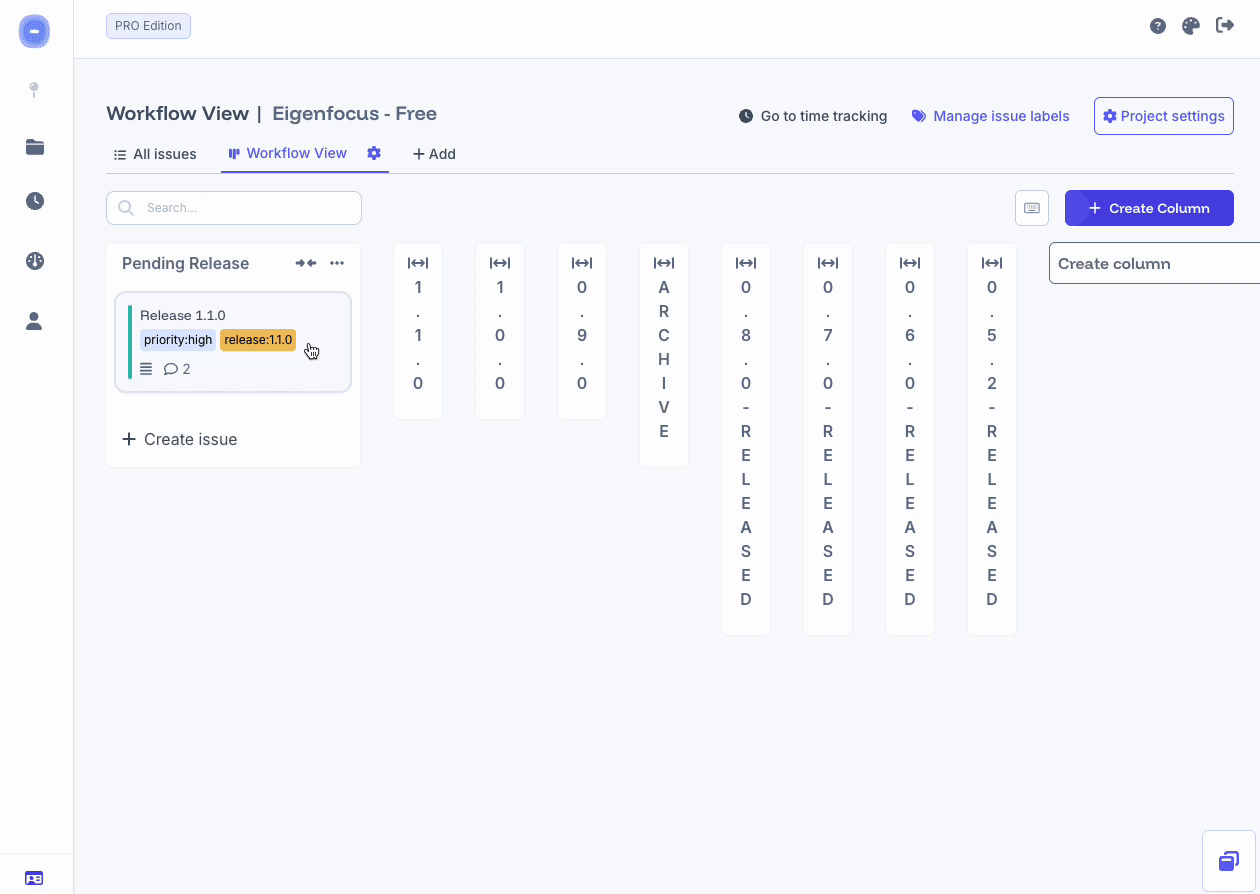
Task: Click the keyboard shortcuts icon button
Action: (x=1032, y=208)
